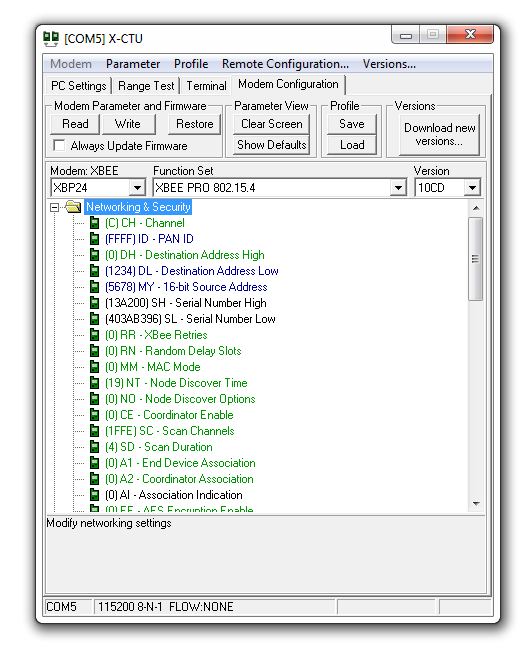Click the profile Save button
The width and height of the screenshot is (528, 648).
pos(352,124)
